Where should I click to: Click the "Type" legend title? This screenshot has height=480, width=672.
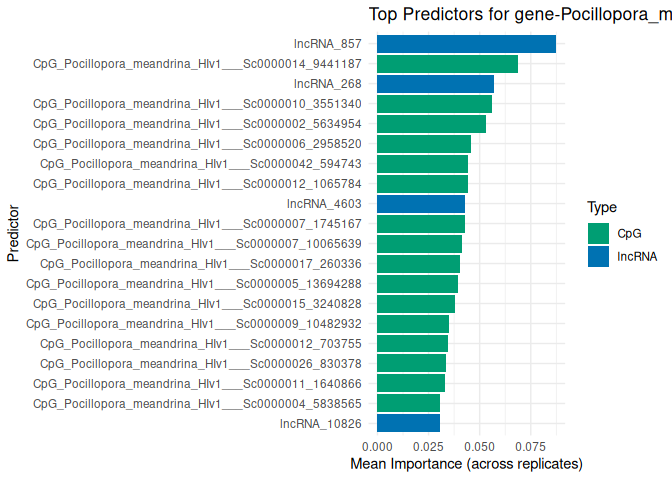pyautogui.click(x=601, y=207)
